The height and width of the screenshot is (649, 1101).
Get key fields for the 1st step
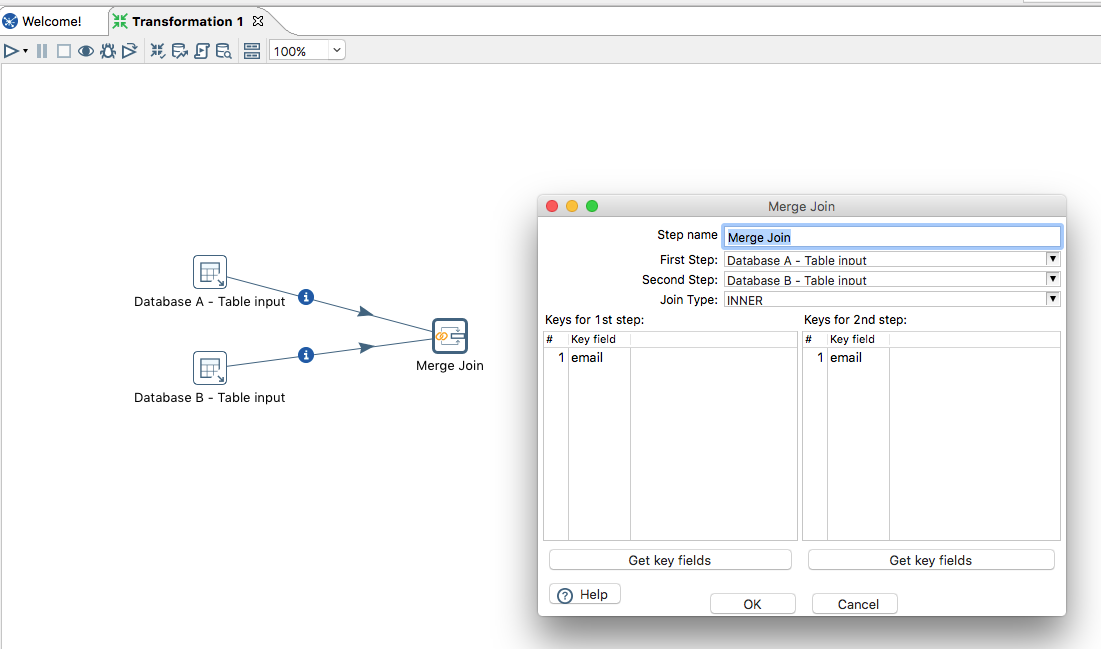(670, 560)
